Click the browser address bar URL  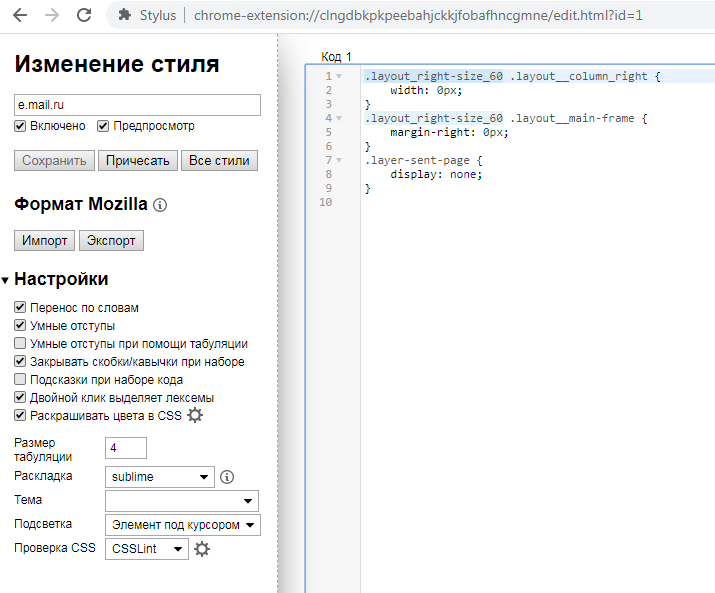click(418, 16)
